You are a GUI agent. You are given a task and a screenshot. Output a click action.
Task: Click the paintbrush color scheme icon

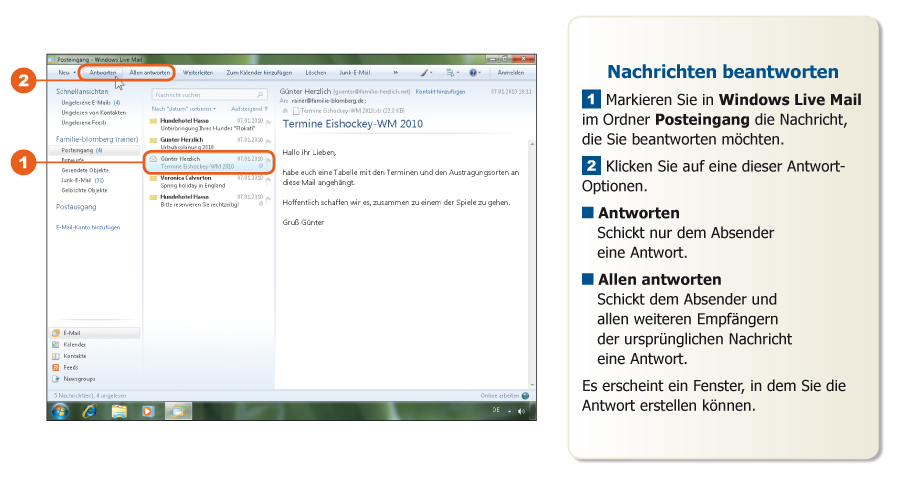pyautogui.click(x=424, y=73)
